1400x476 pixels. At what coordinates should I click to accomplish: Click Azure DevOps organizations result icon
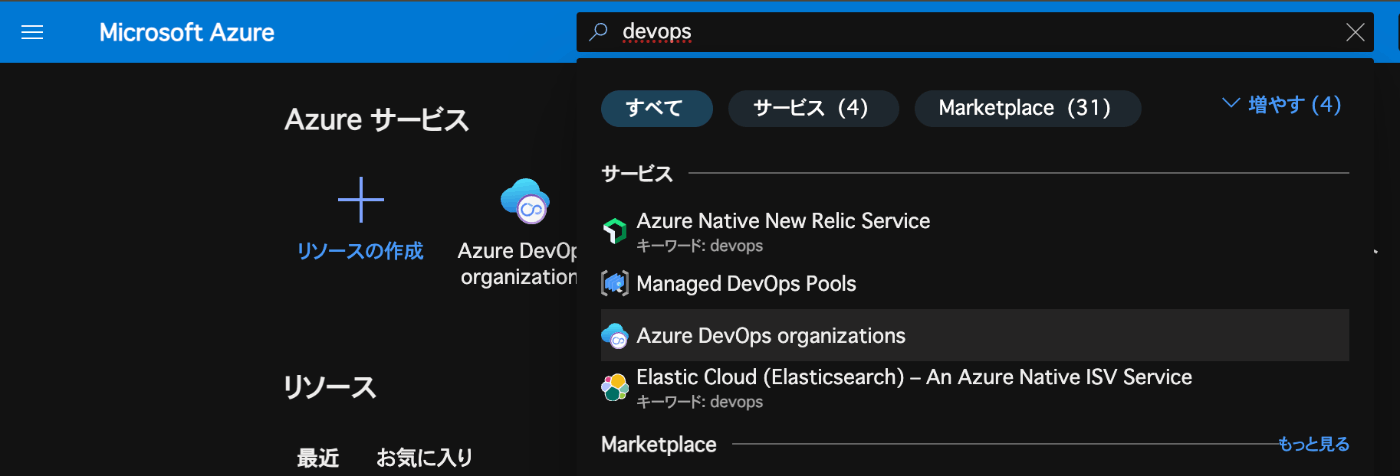click(614, 336)
